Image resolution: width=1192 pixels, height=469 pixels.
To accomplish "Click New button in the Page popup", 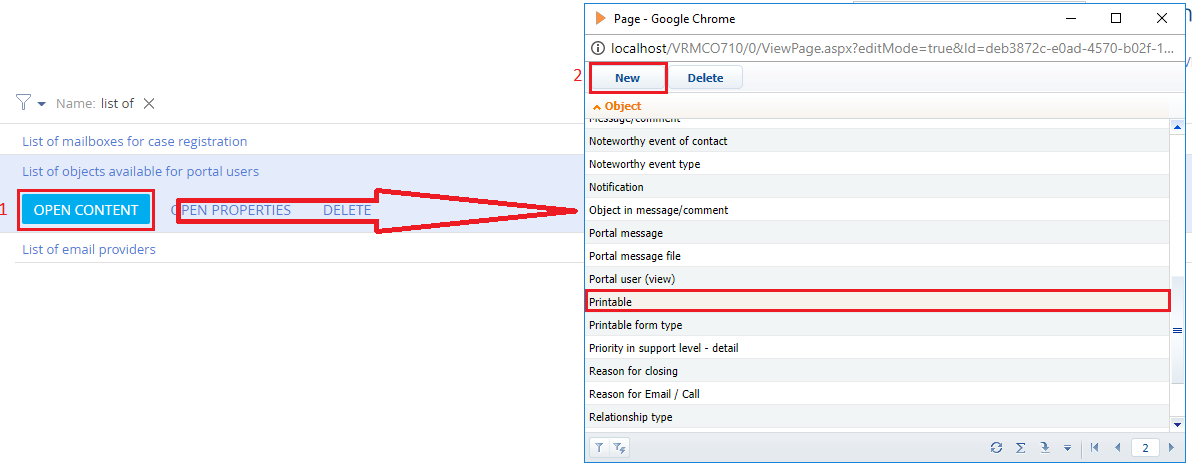I will pyautogui.click(x=628, y=78).
